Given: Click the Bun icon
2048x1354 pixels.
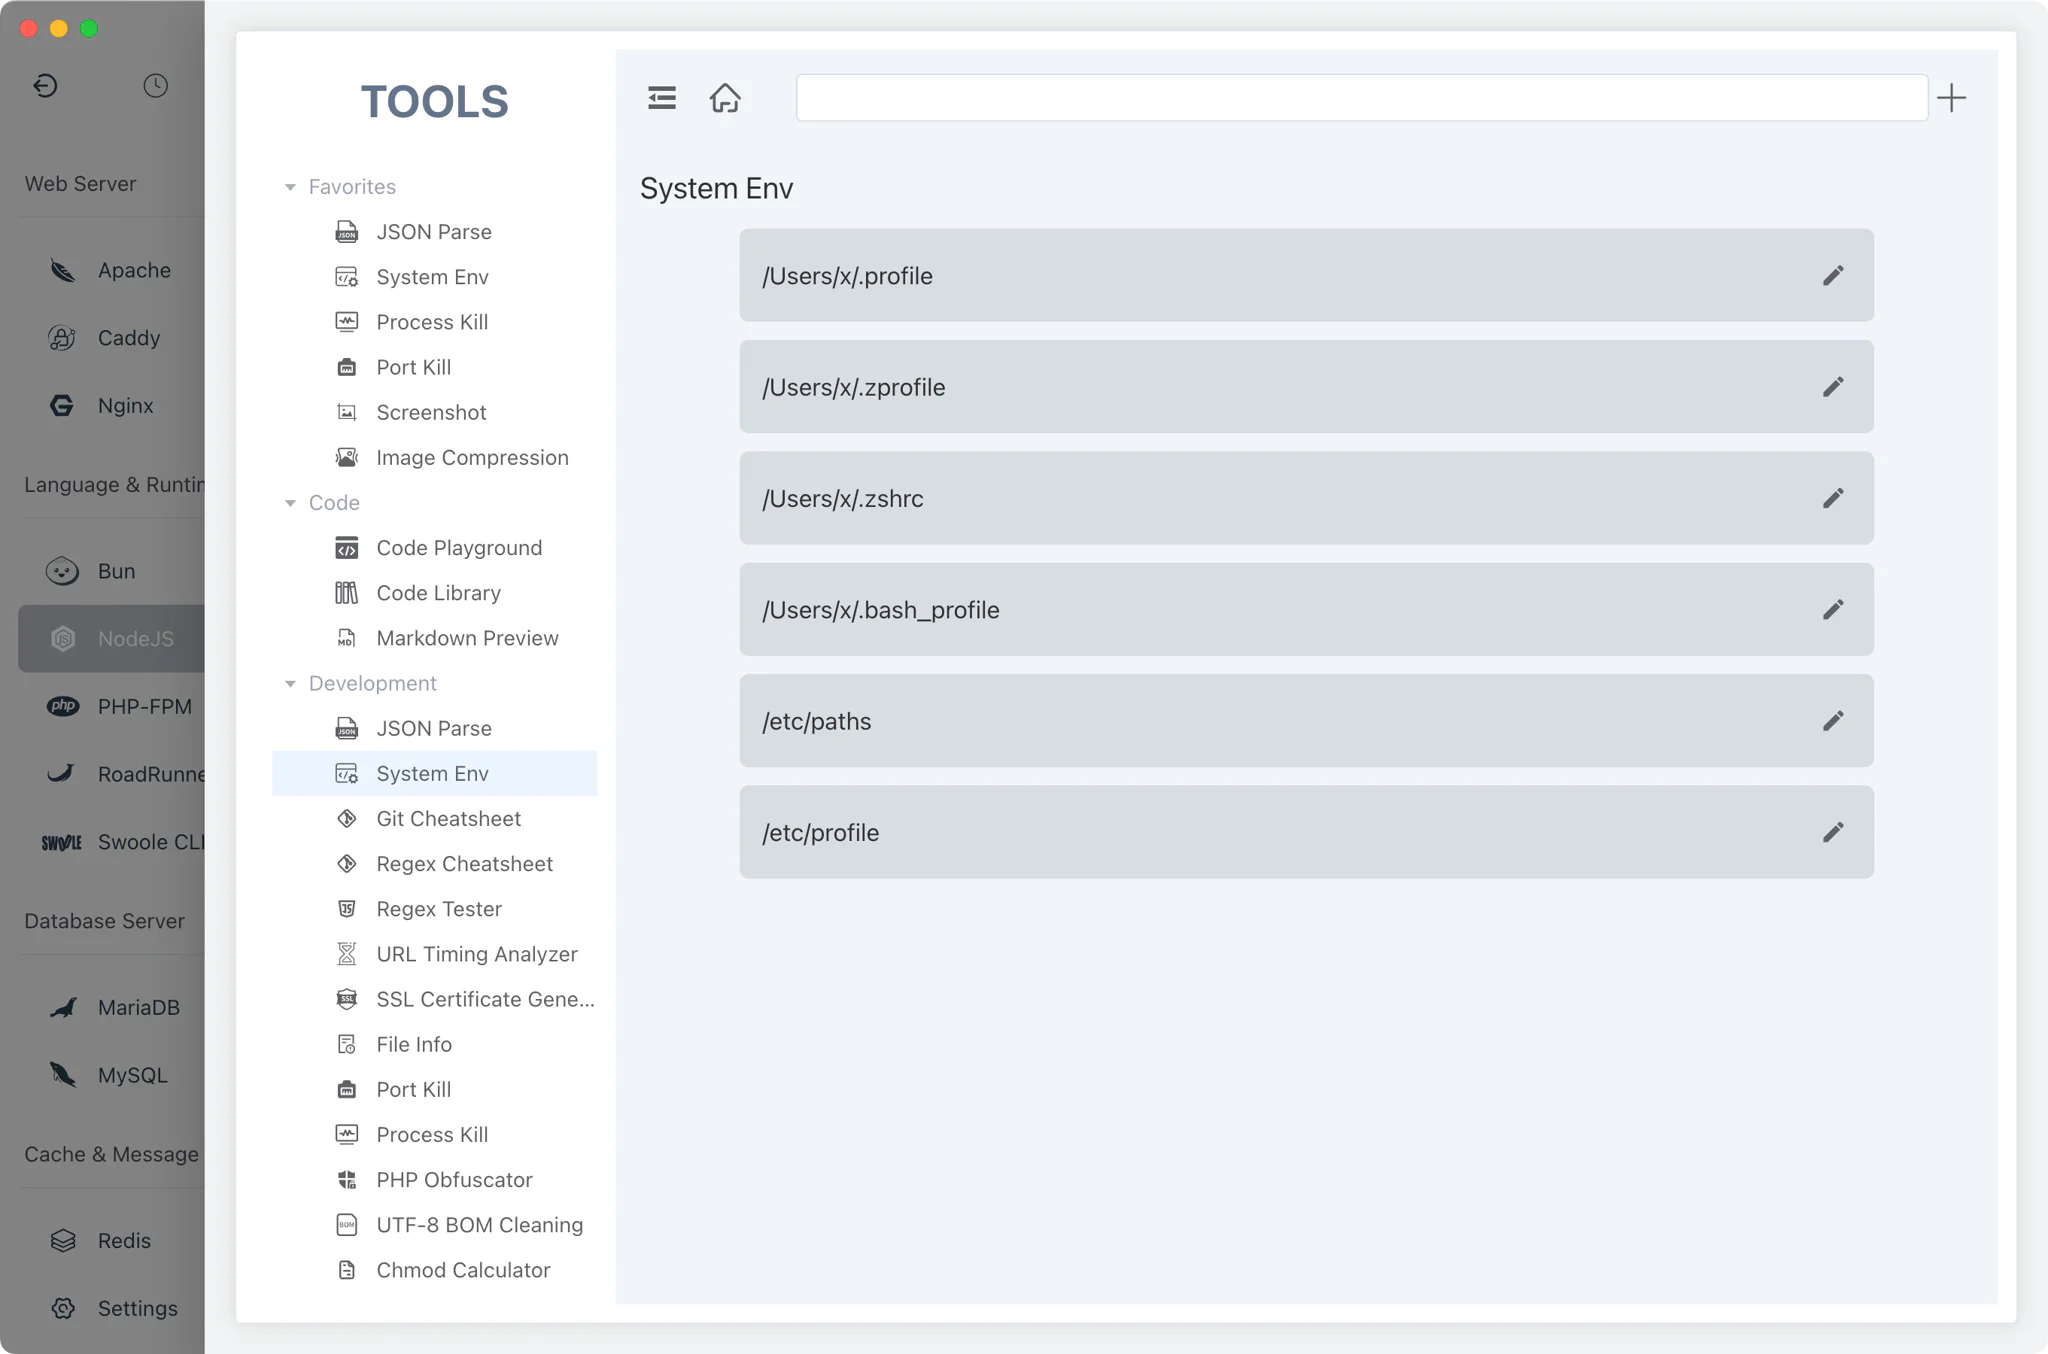Looking at the screenshot, I should [62, 571].
